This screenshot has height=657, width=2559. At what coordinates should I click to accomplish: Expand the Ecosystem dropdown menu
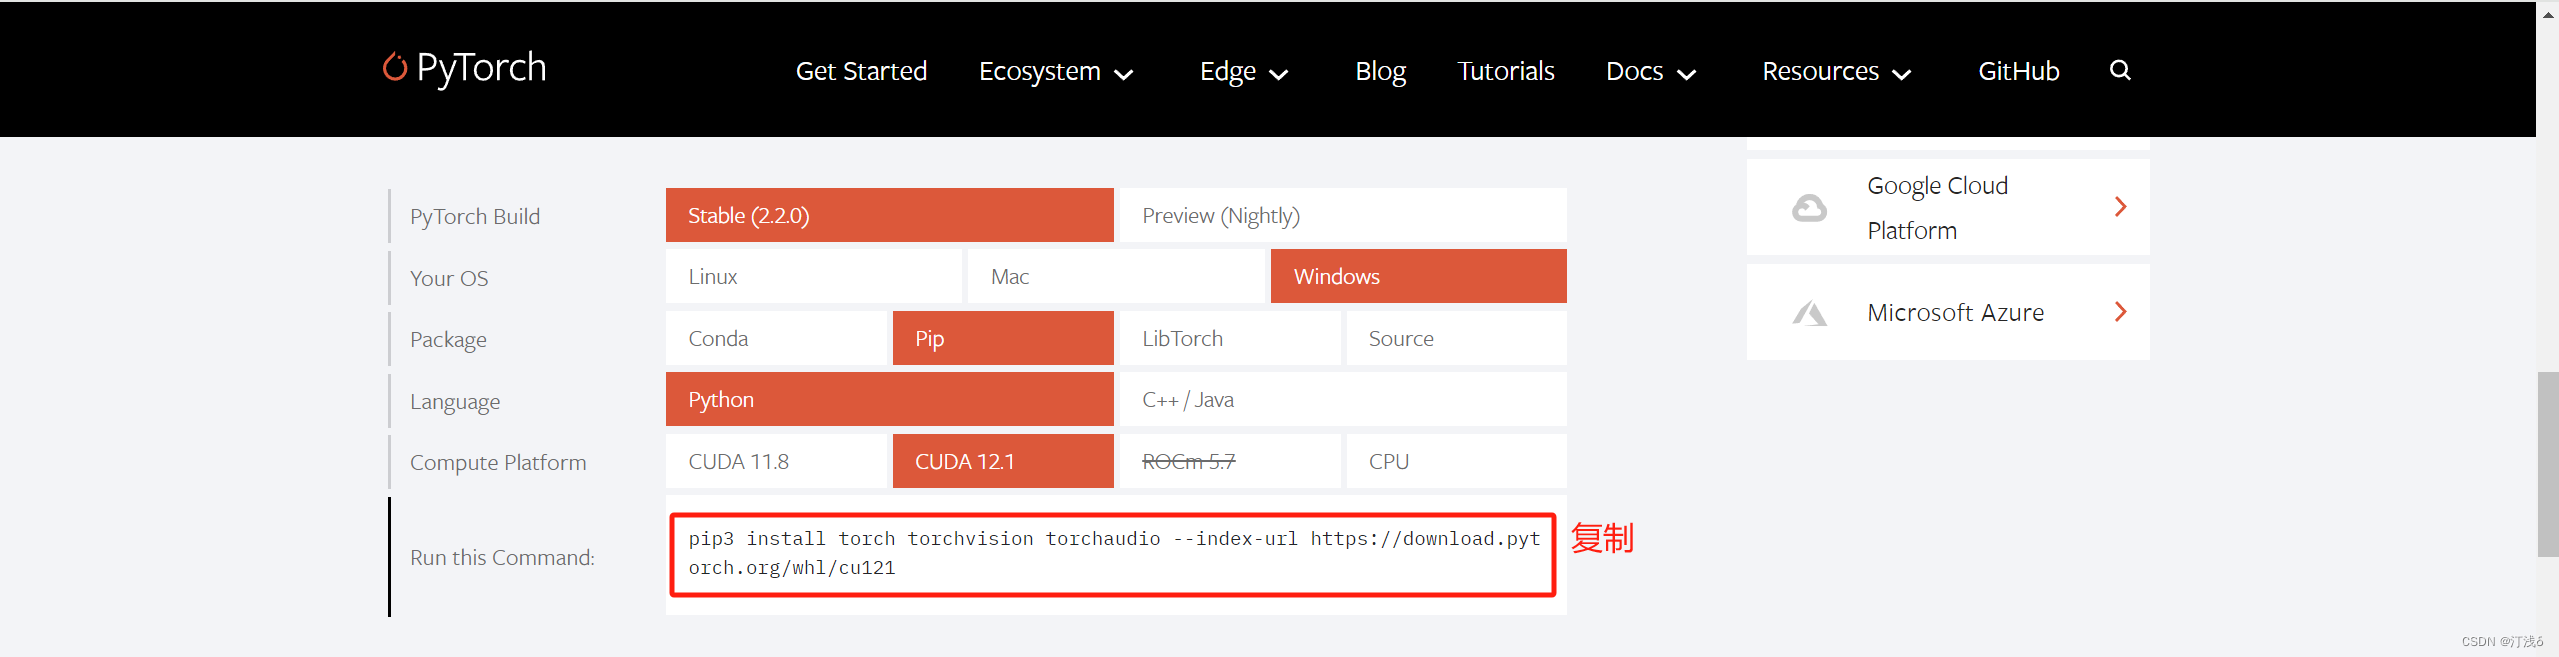[x=1056, y=71]
